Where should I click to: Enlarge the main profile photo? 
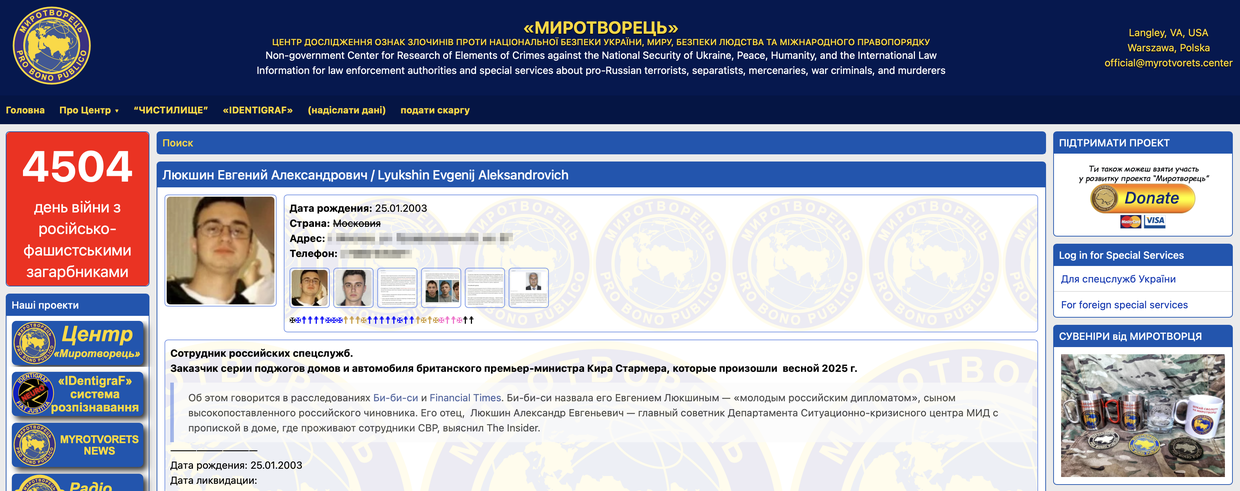click(220, 250)
